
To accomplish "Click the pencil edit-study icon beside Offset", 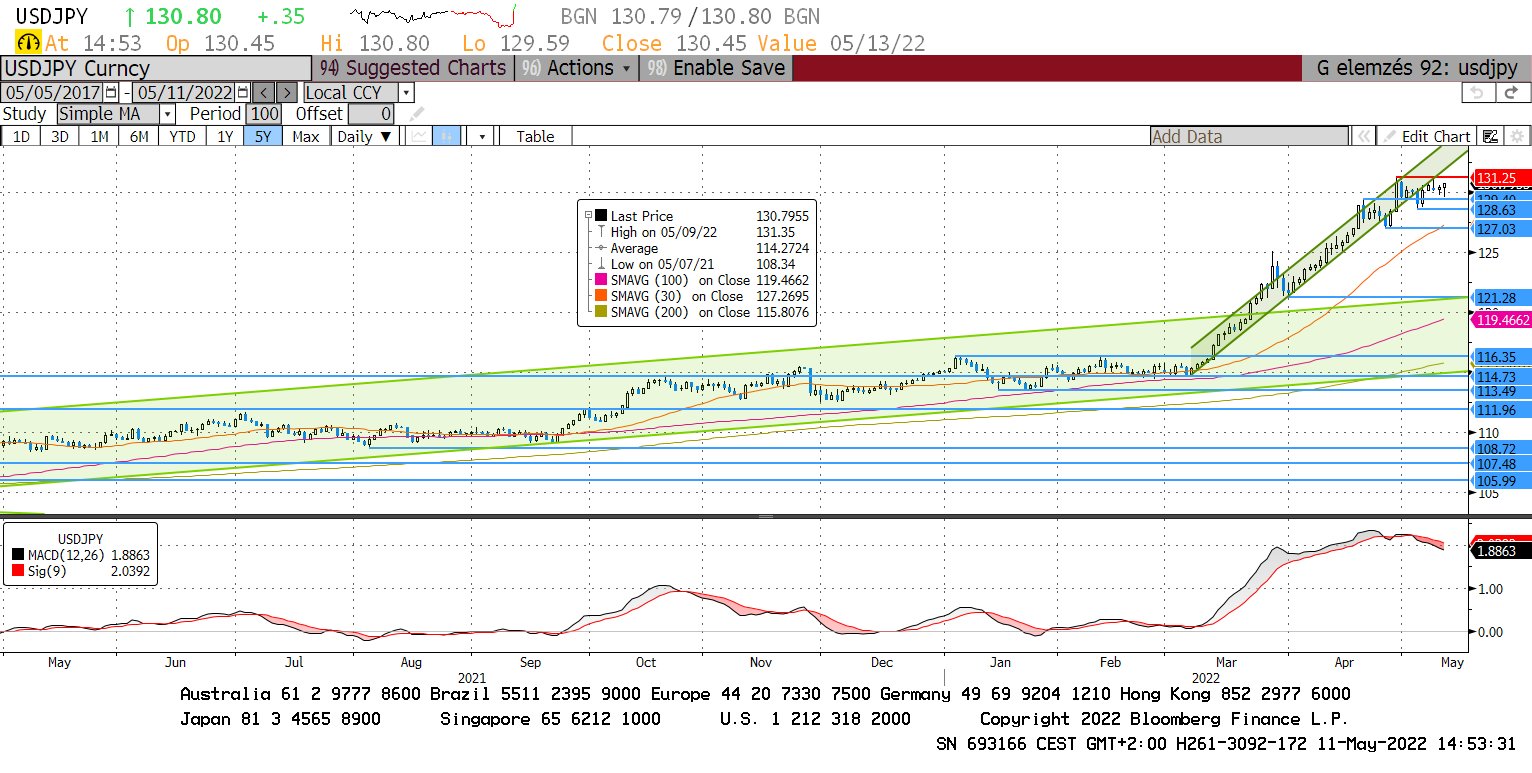I will coord(416,114).
